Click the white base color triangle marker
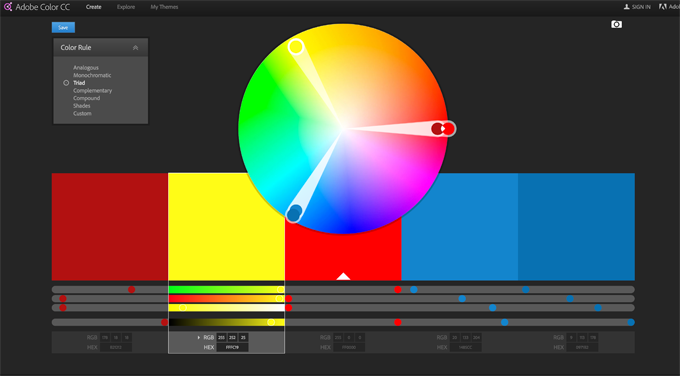The height and width of the screenshot is (376, 680). (x=343, y=276)
